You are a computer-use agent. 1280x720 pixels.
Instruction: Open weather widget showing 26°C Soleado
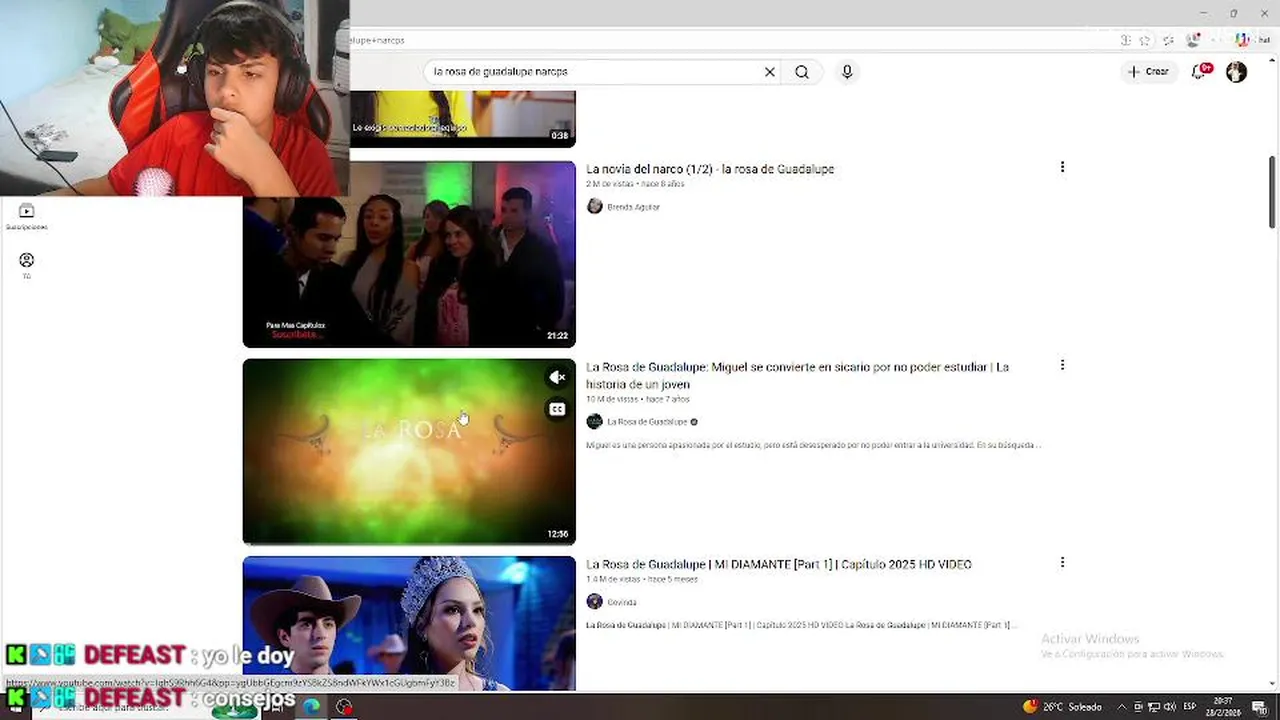pos(1062,707)
